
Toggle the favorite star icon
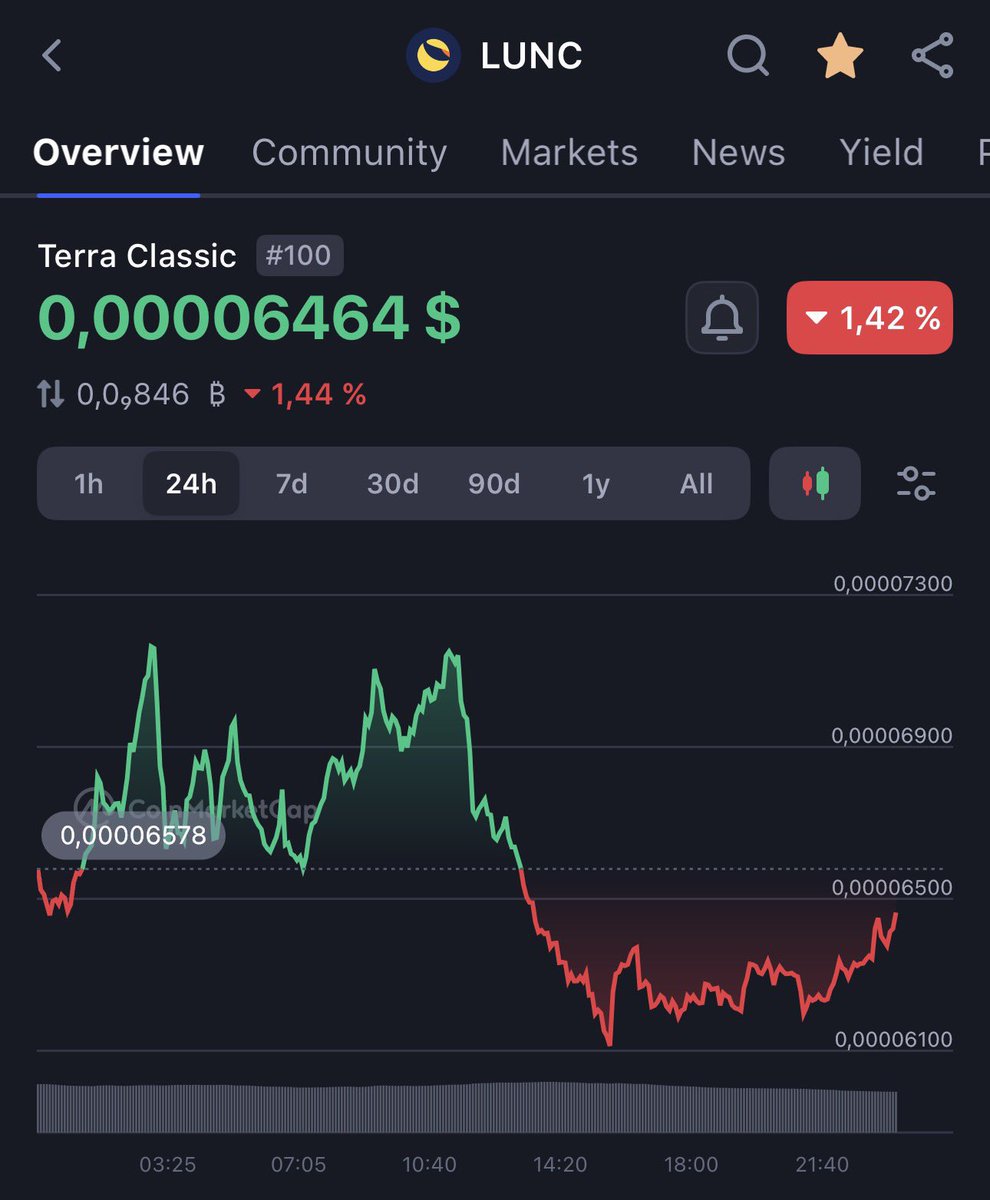pyautogui.click(x=840, y=56)
